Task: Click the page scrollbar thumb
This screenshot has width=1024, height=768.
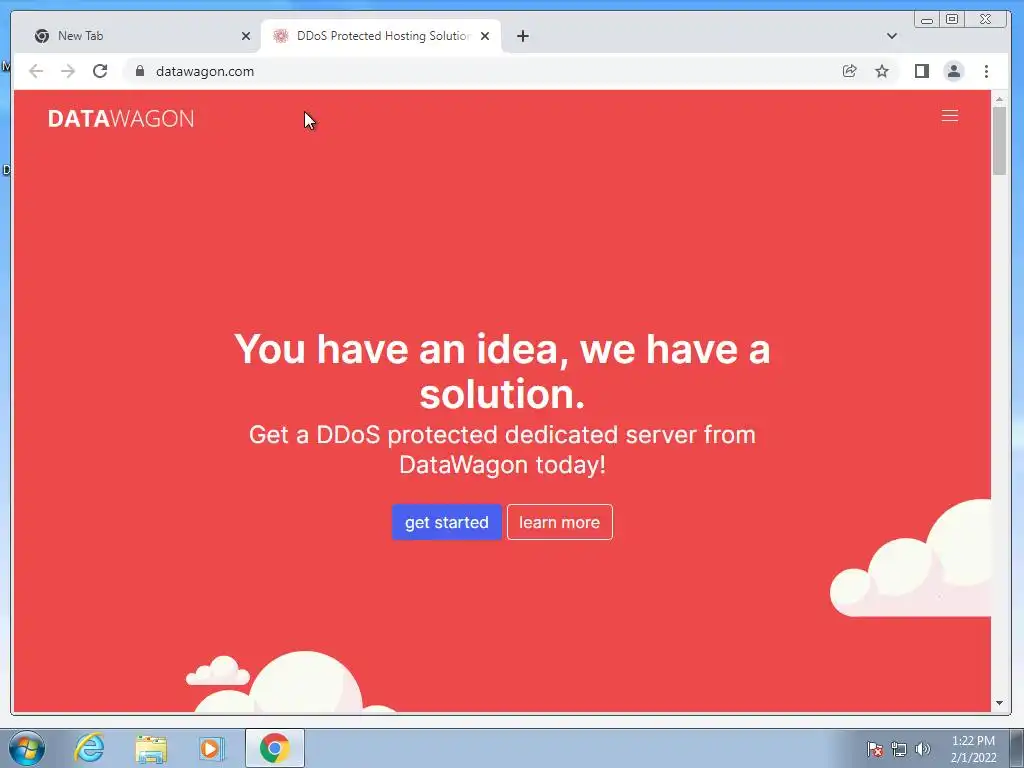Action: click(x=999, y=140)
